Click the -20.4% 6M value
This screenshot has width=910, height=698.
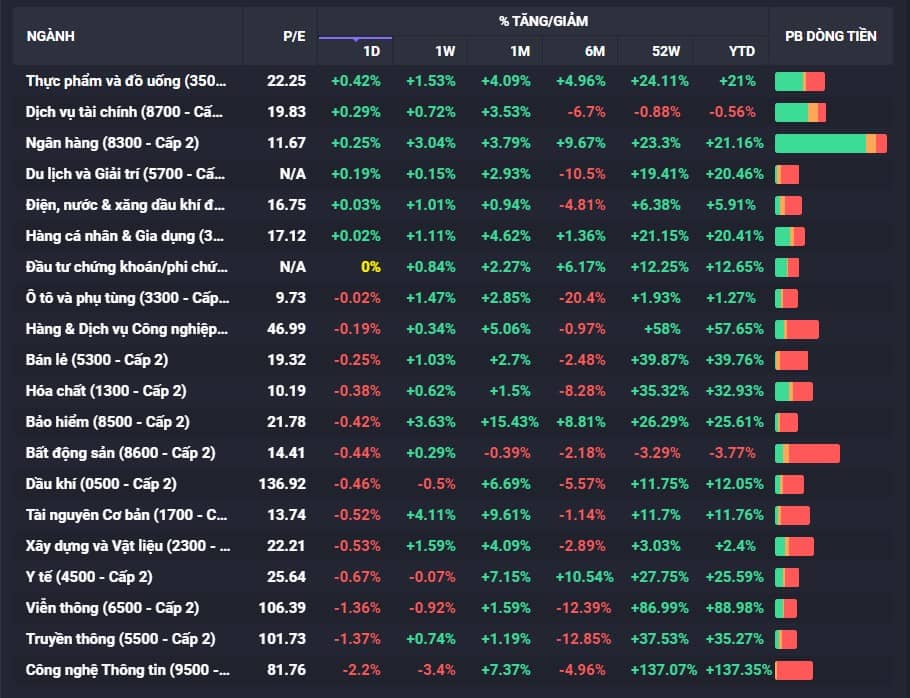(x=582, y=298)
